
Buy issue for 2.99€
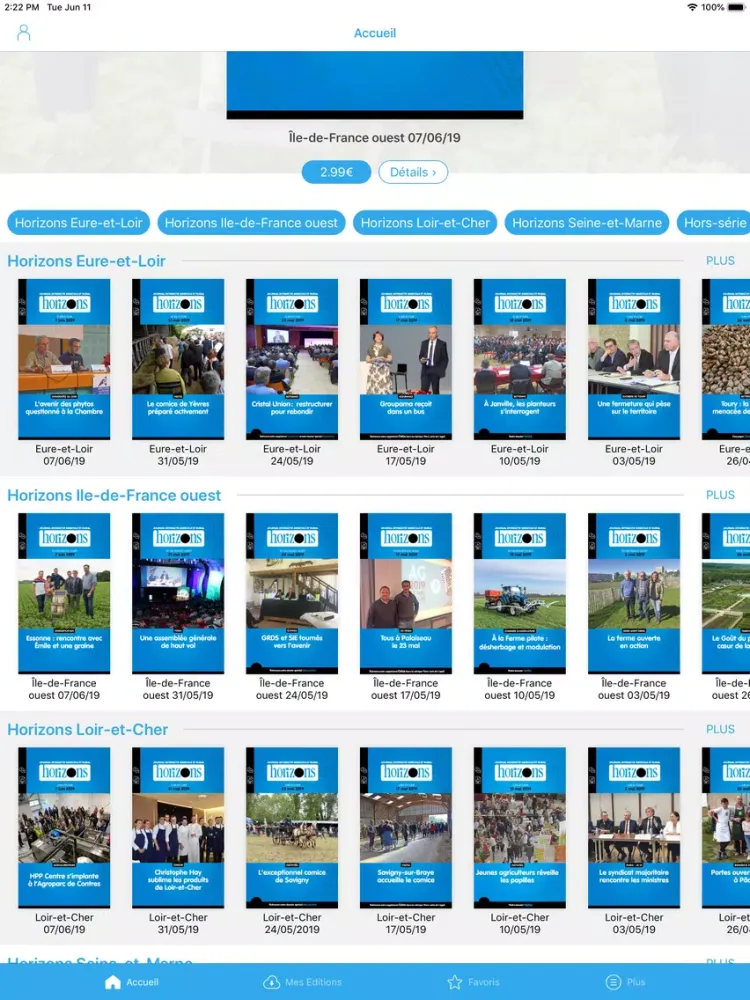pyautogui.click(x=336, y=172)
